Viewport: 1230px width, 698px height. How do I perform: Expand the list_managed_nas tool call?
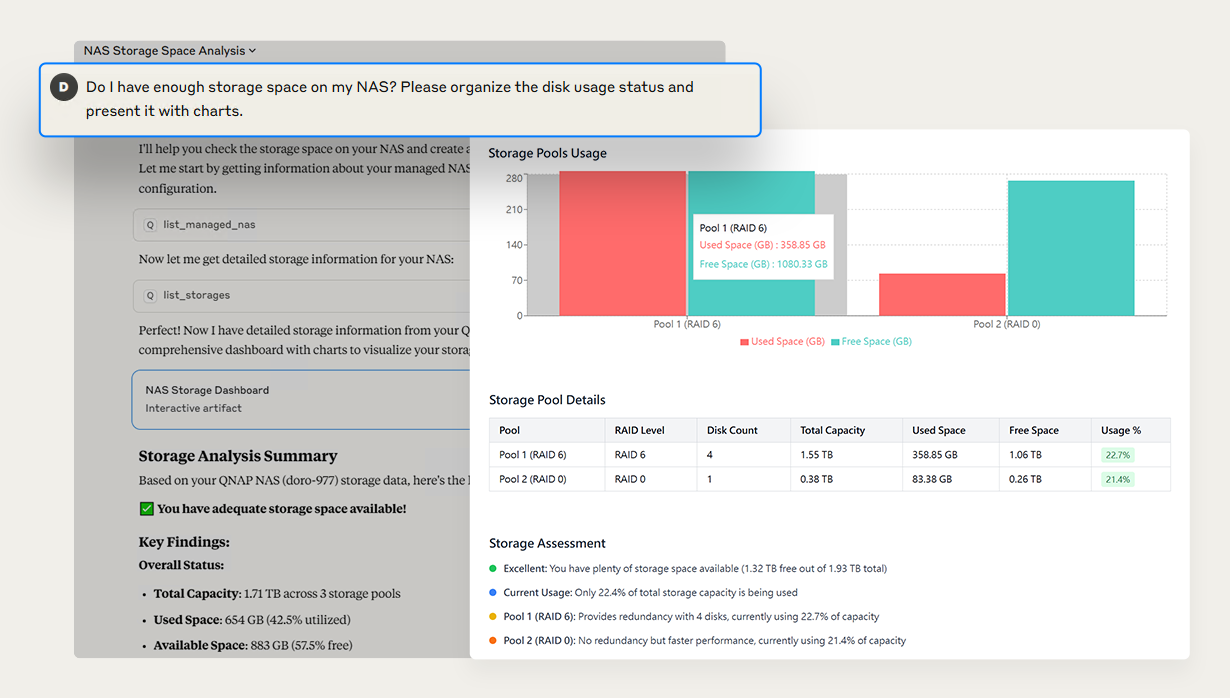209,225
